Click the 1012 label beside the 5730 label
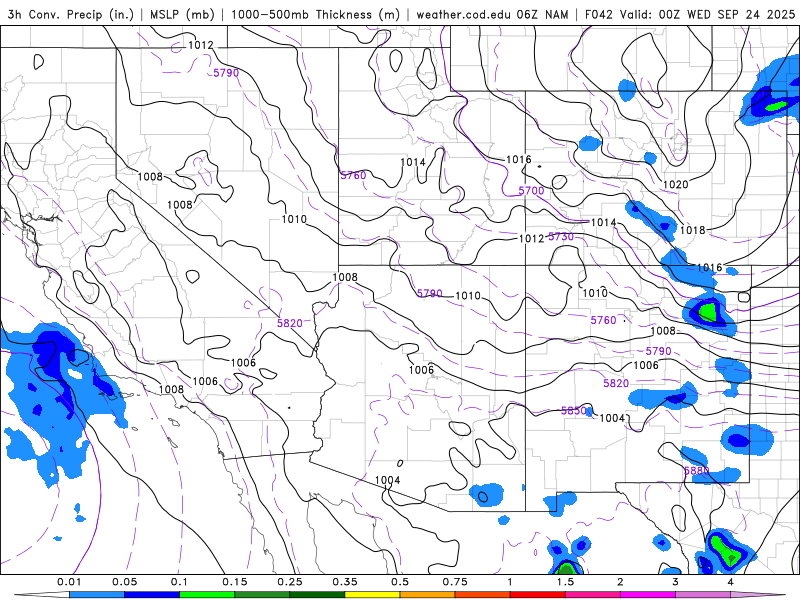 [532, 239]
